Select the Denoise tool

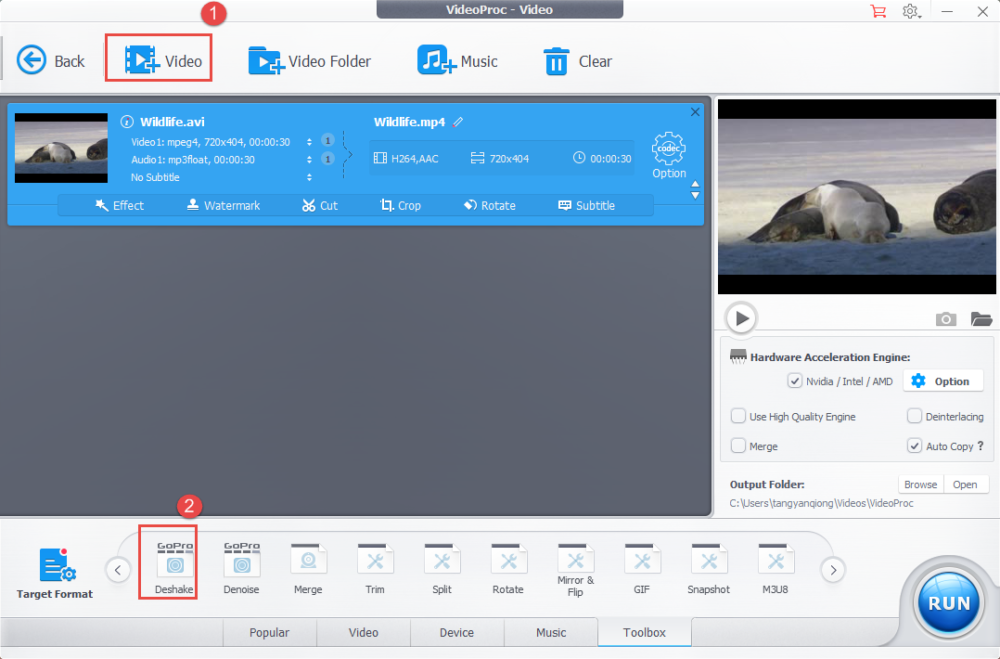[x=241, y=568]
